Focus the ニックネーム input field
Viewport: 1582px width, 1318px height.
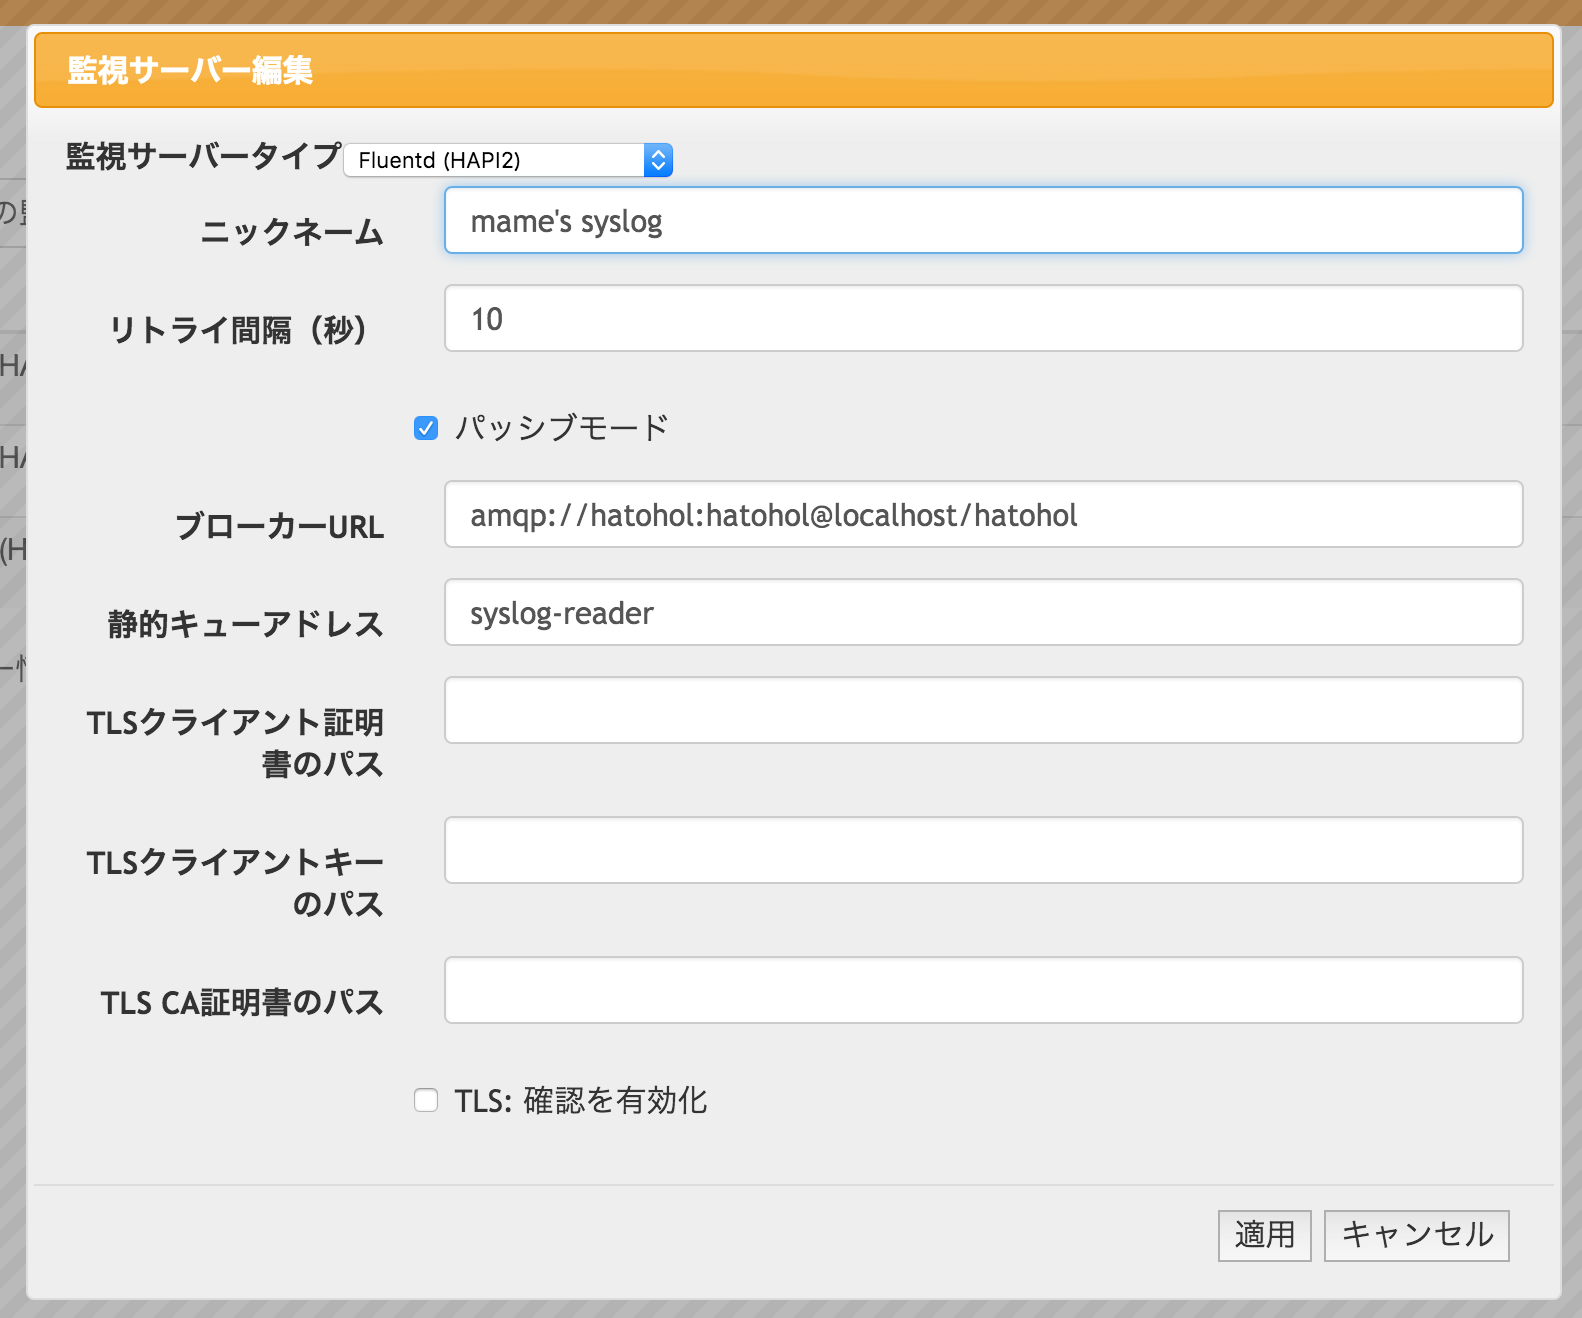point(983,221)
